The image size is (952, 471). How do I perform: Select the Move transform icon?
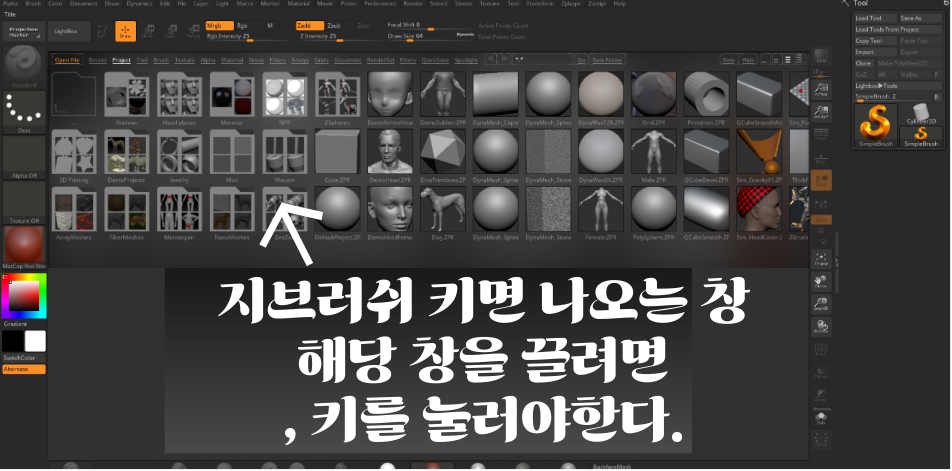point(148,31)
